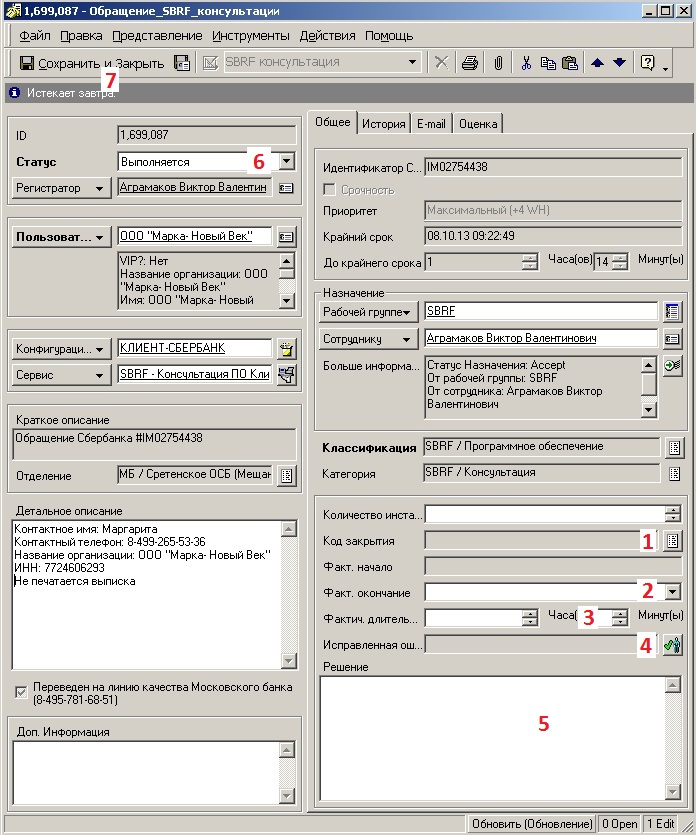The image size is (696, 835).
Task: Click the help question mark icon
Action: coord(648,63)
